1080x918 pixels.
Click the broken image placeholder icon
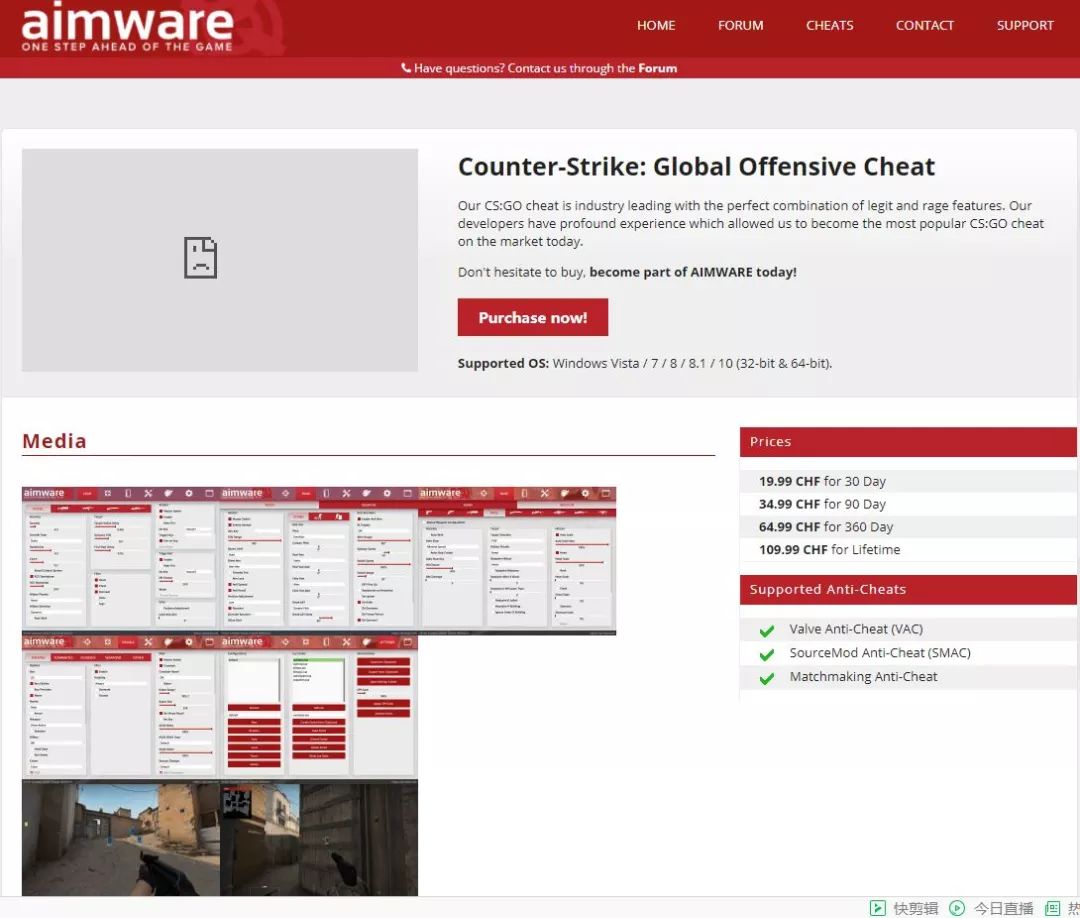(200, 258)
